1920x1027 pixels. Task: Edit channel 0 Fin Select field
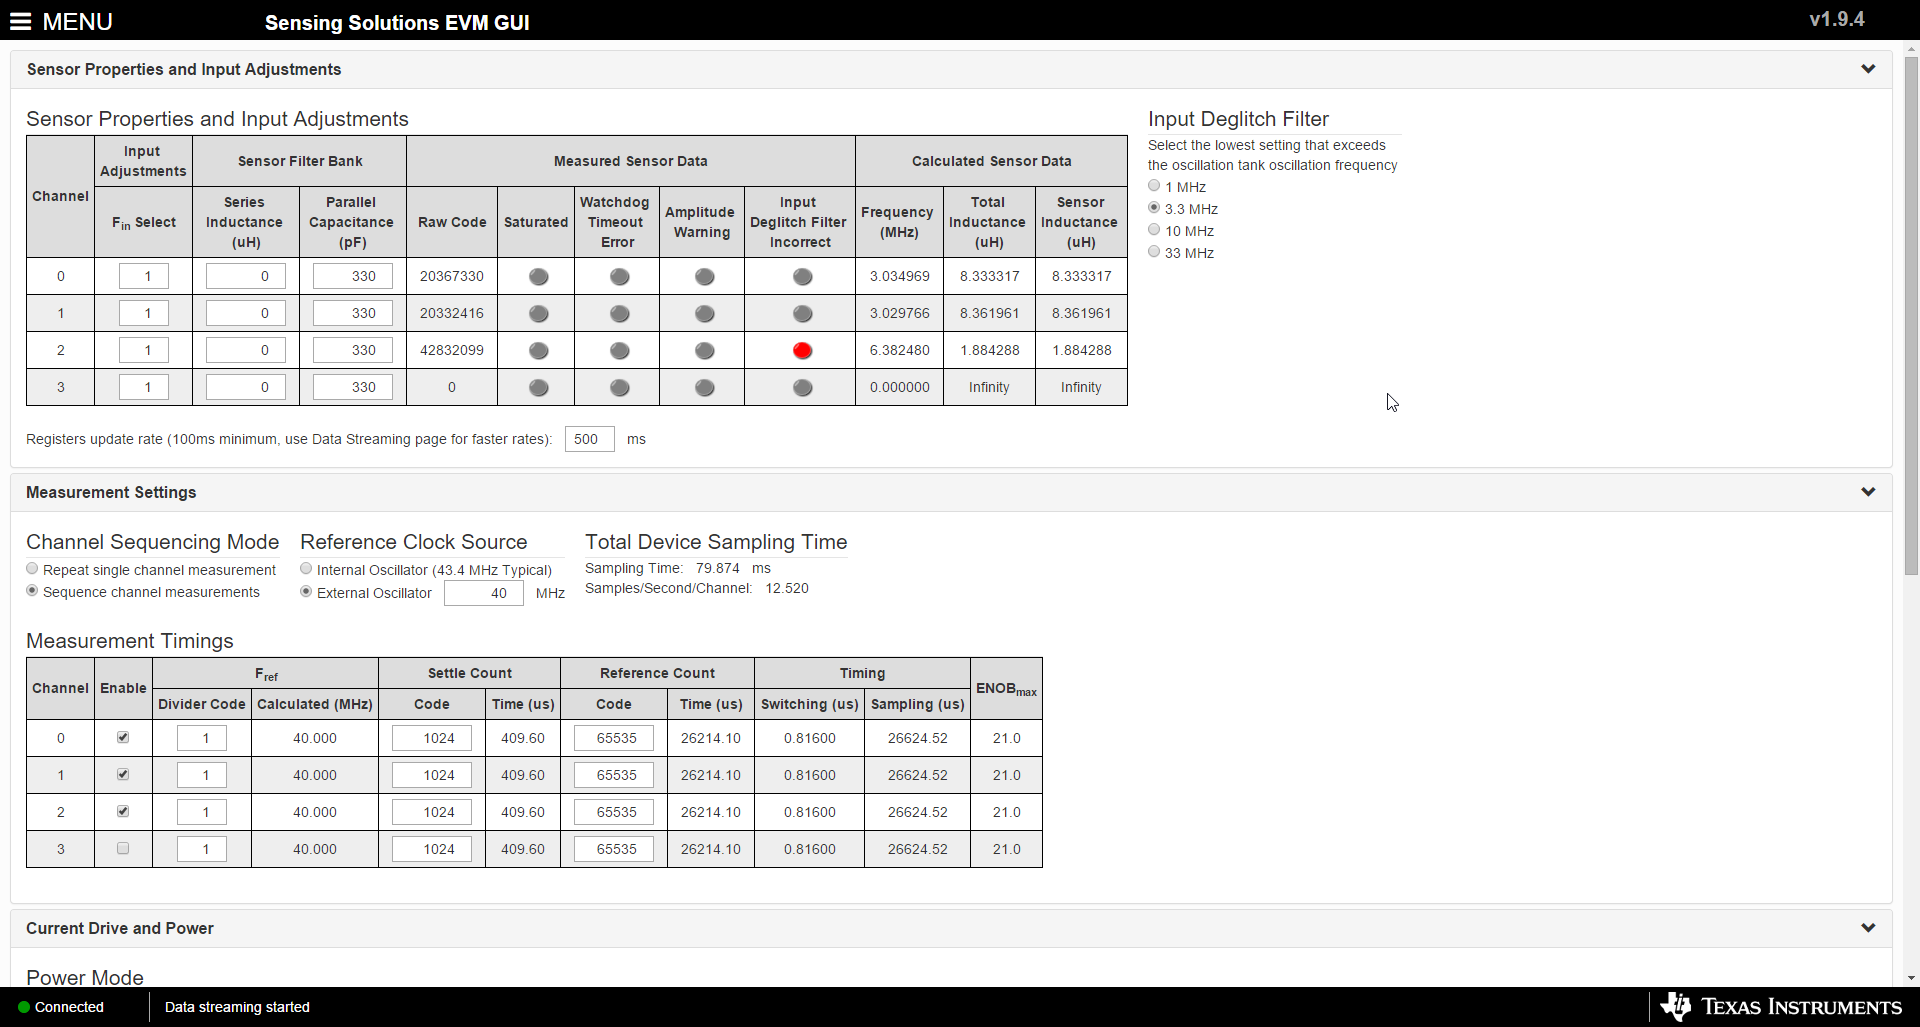pos(144,277)
